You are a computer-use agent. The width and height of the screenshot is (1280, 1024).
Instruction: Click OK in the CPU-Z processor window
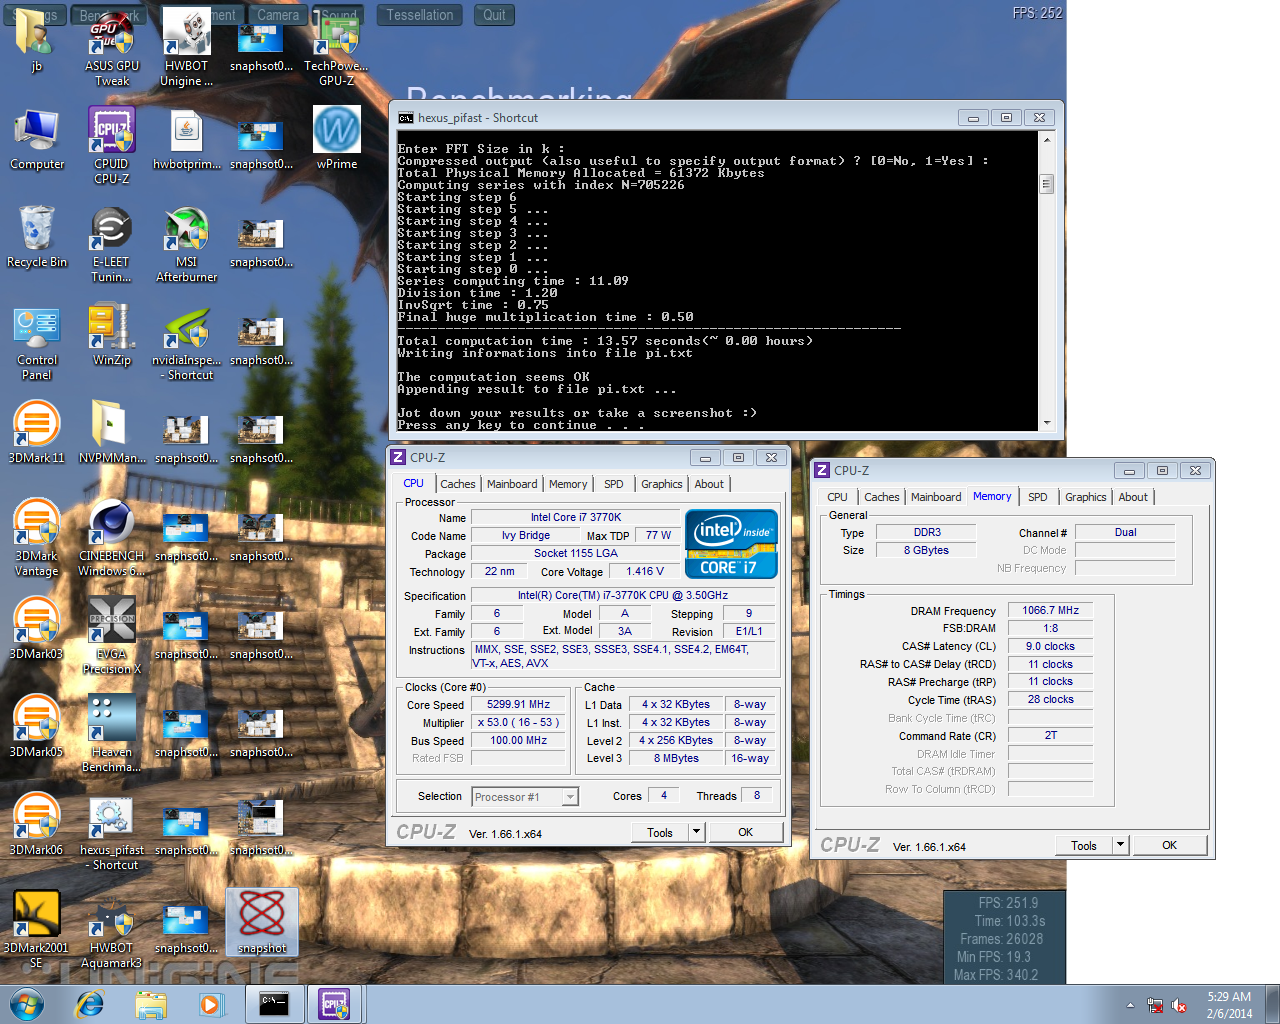pos(746,832)
